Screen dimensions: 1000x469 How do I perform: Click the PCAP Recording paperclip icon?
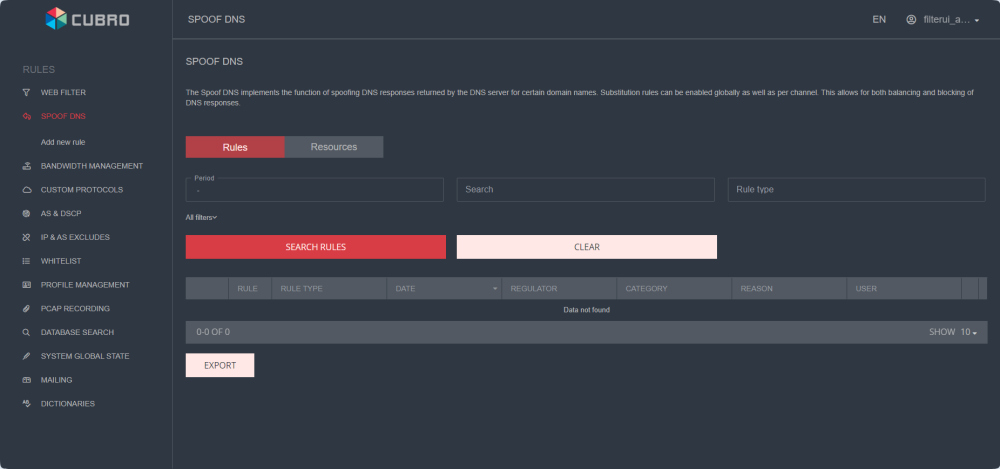(27, 309)
